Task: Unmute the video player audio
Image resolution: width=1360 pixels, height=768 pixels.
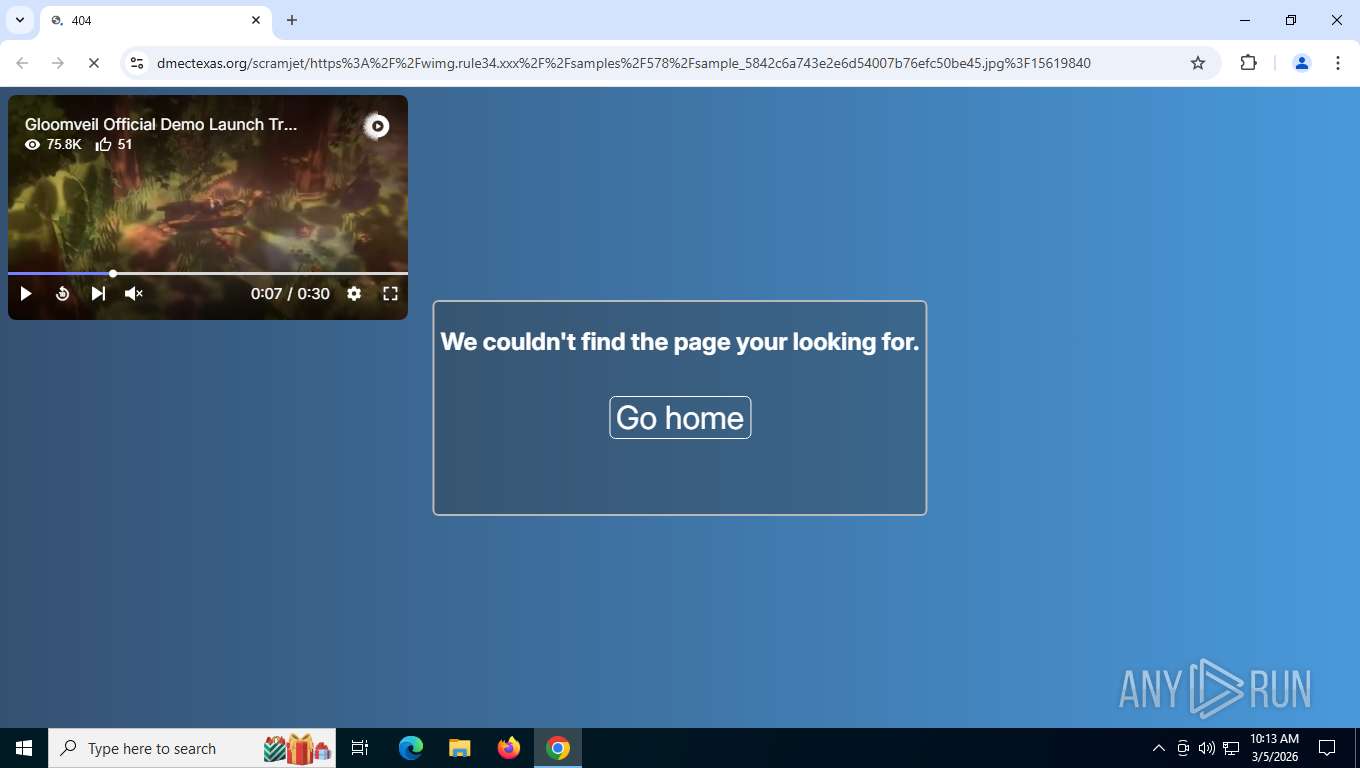Action: tap(134, 293)
